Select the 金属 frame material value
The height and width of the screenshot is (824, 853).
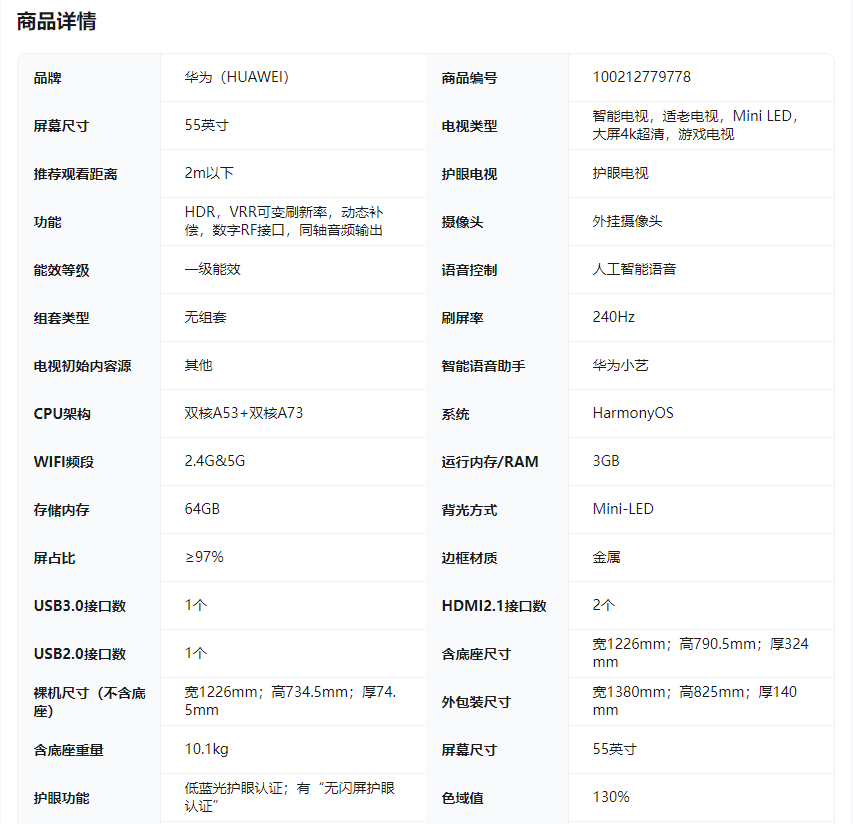tap(606, 557)
